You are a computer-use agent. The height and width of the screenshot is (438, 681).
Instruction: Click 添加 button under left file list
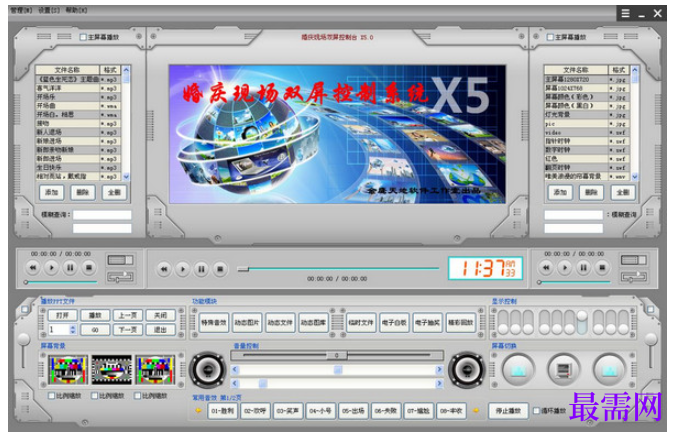pyautogui.click(x=52, y=192)
